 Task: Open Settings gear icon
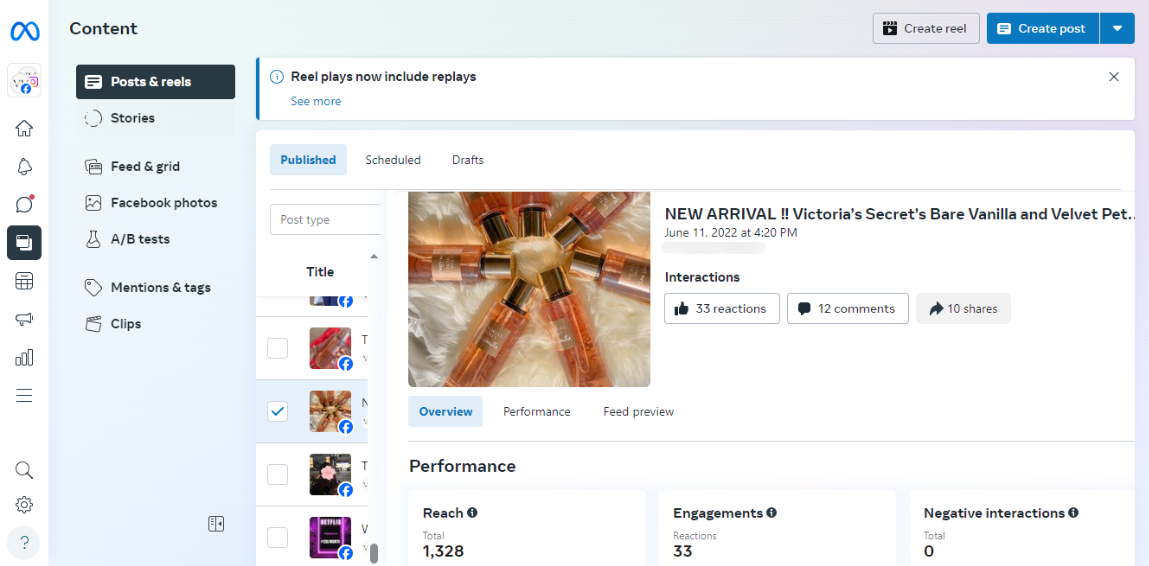[24, 505]
